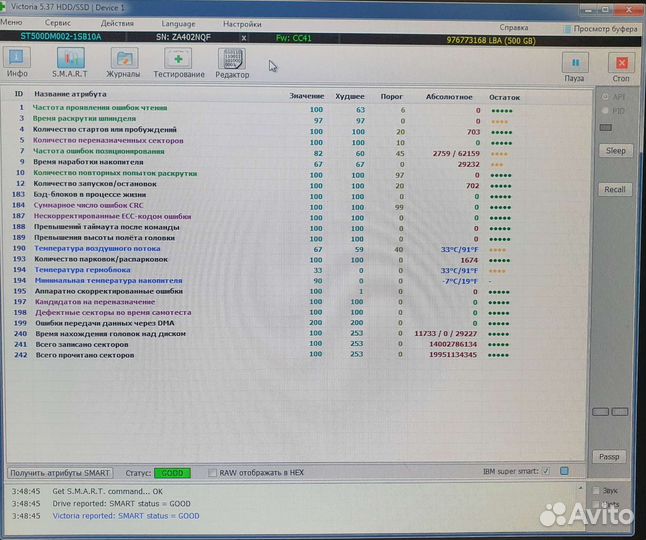Click the Получить атрибуты SMART button

[60, 472]
